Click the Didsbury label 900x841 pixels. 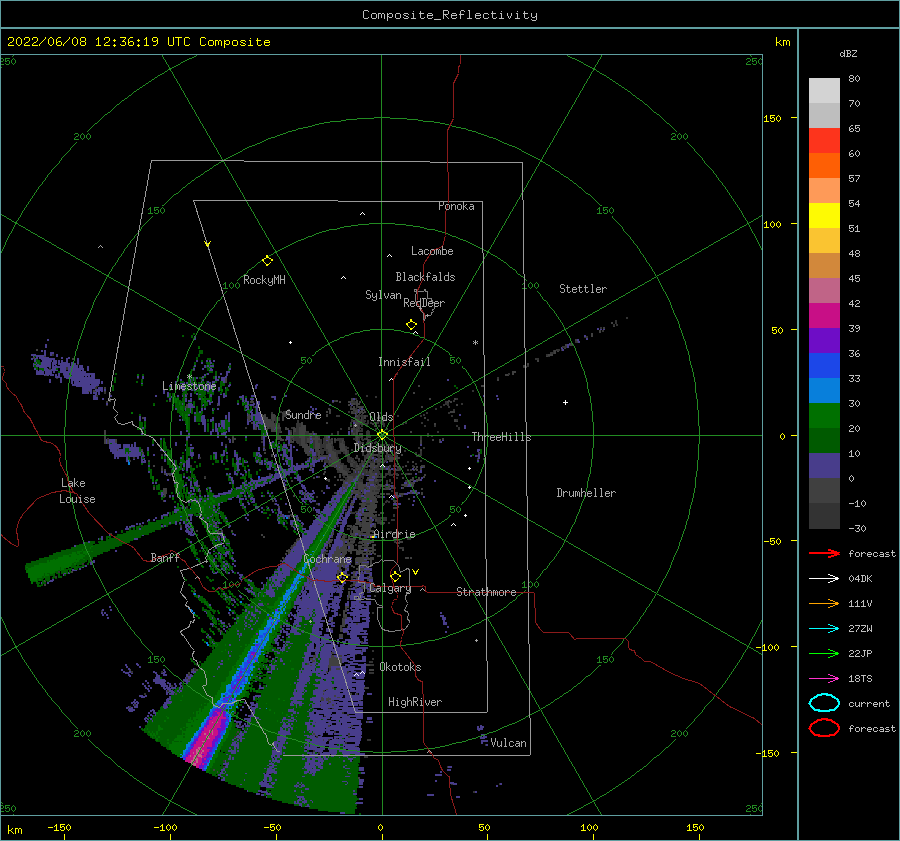click(378, 448)
